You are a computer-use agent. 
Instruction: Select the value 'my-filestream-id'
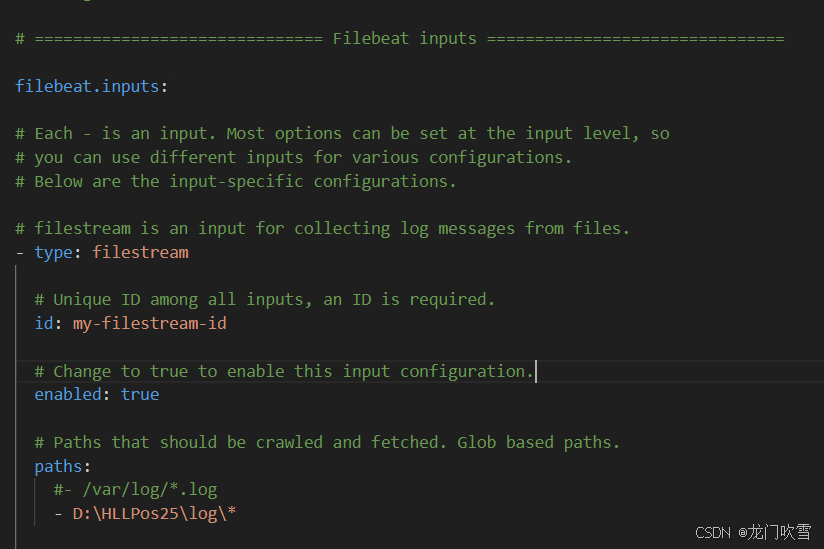point(150,323)
